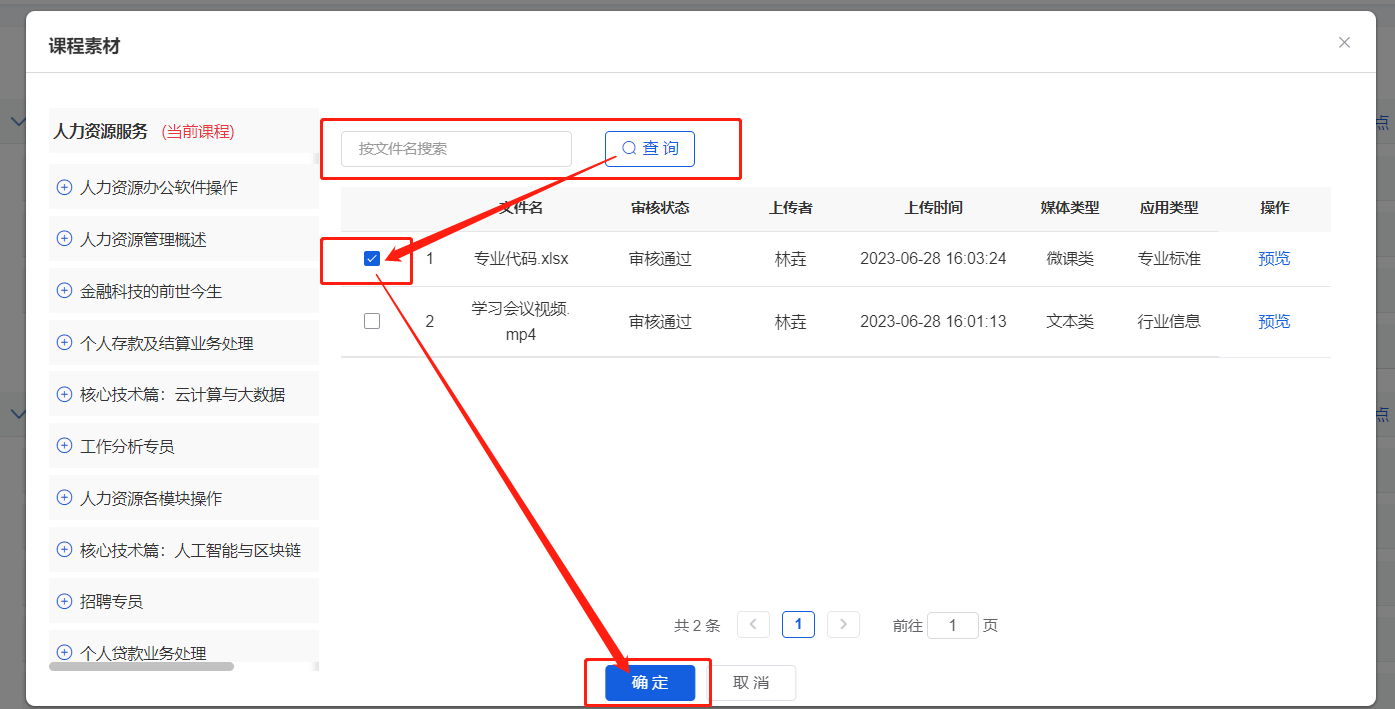This screenshot has height=709, width=1395.
Task: Uncheck the 专业代码.xlsx row checkbox
Action: tap(372, 257)
